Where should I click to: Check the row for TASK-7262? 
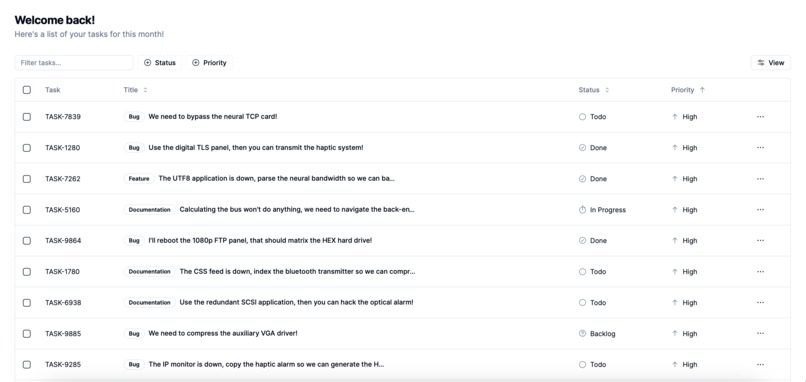[x=27, y=179]
